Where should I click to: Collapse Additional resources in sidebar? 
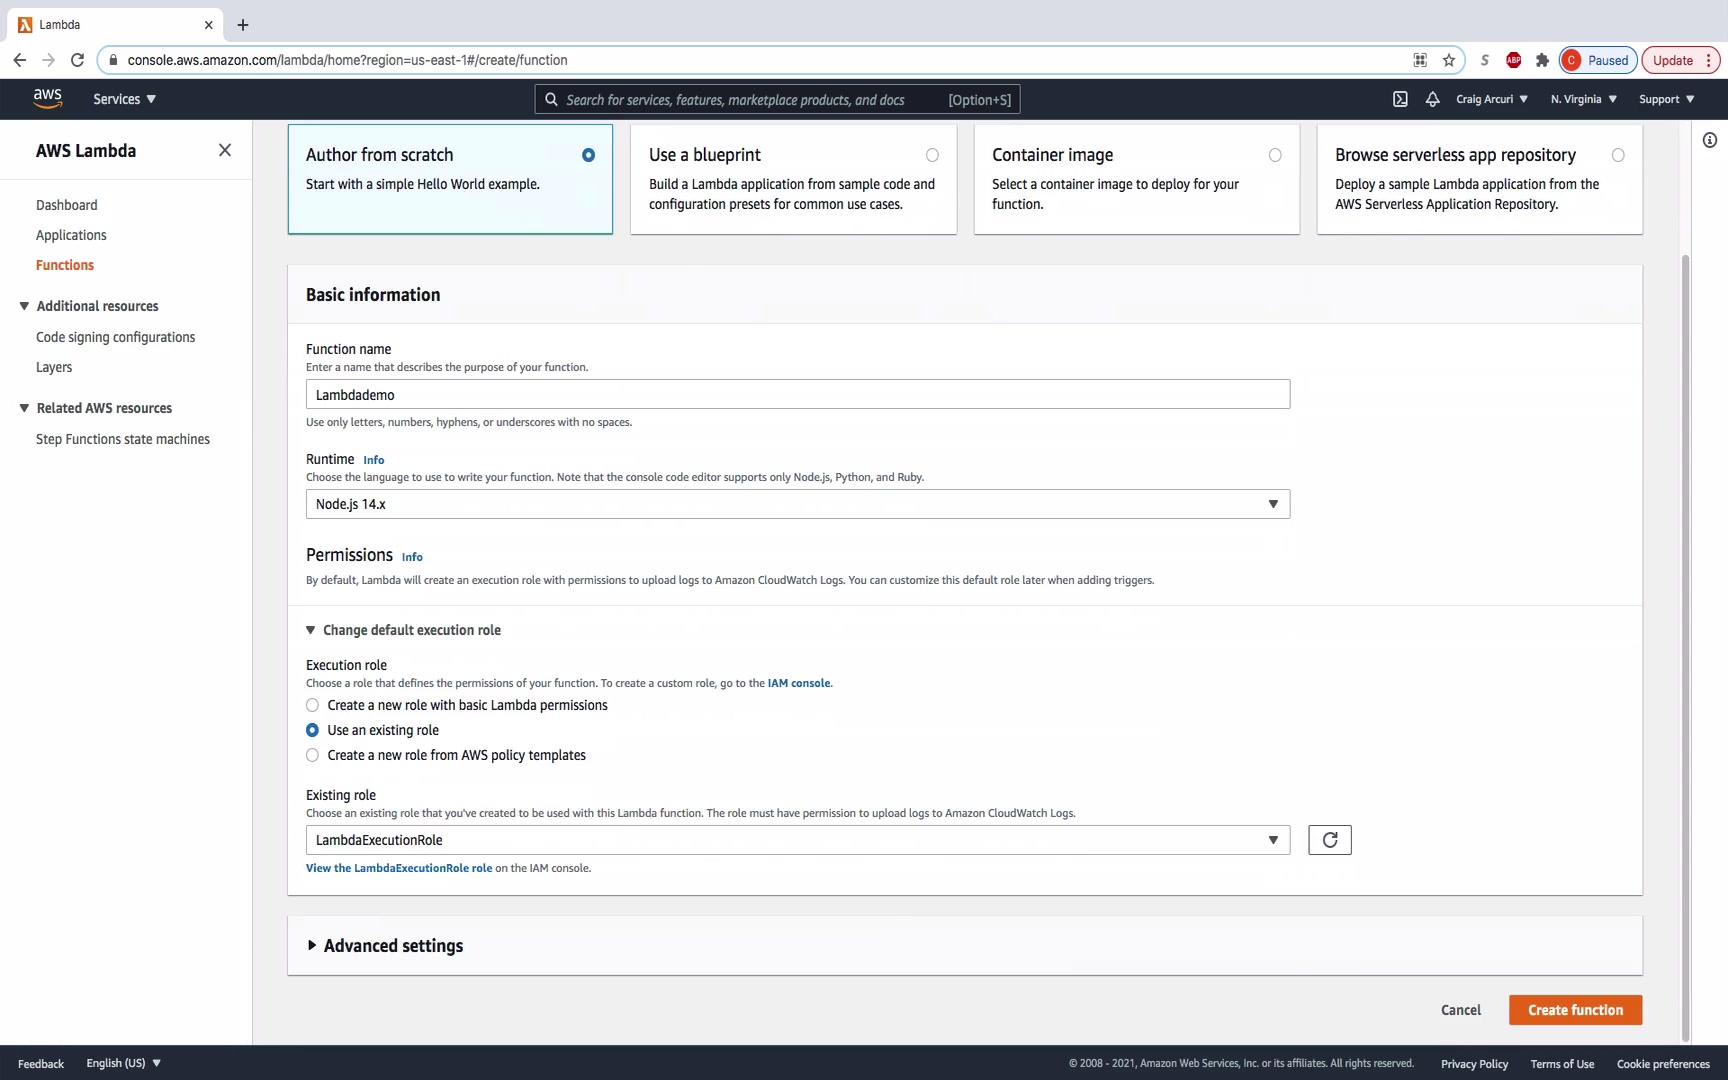(x=89, y=306)
